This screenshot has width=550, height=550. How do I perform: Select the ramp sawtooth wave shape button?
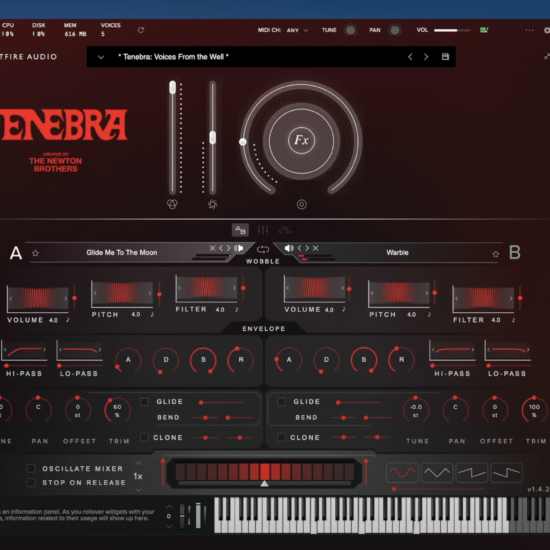[472, 473]
